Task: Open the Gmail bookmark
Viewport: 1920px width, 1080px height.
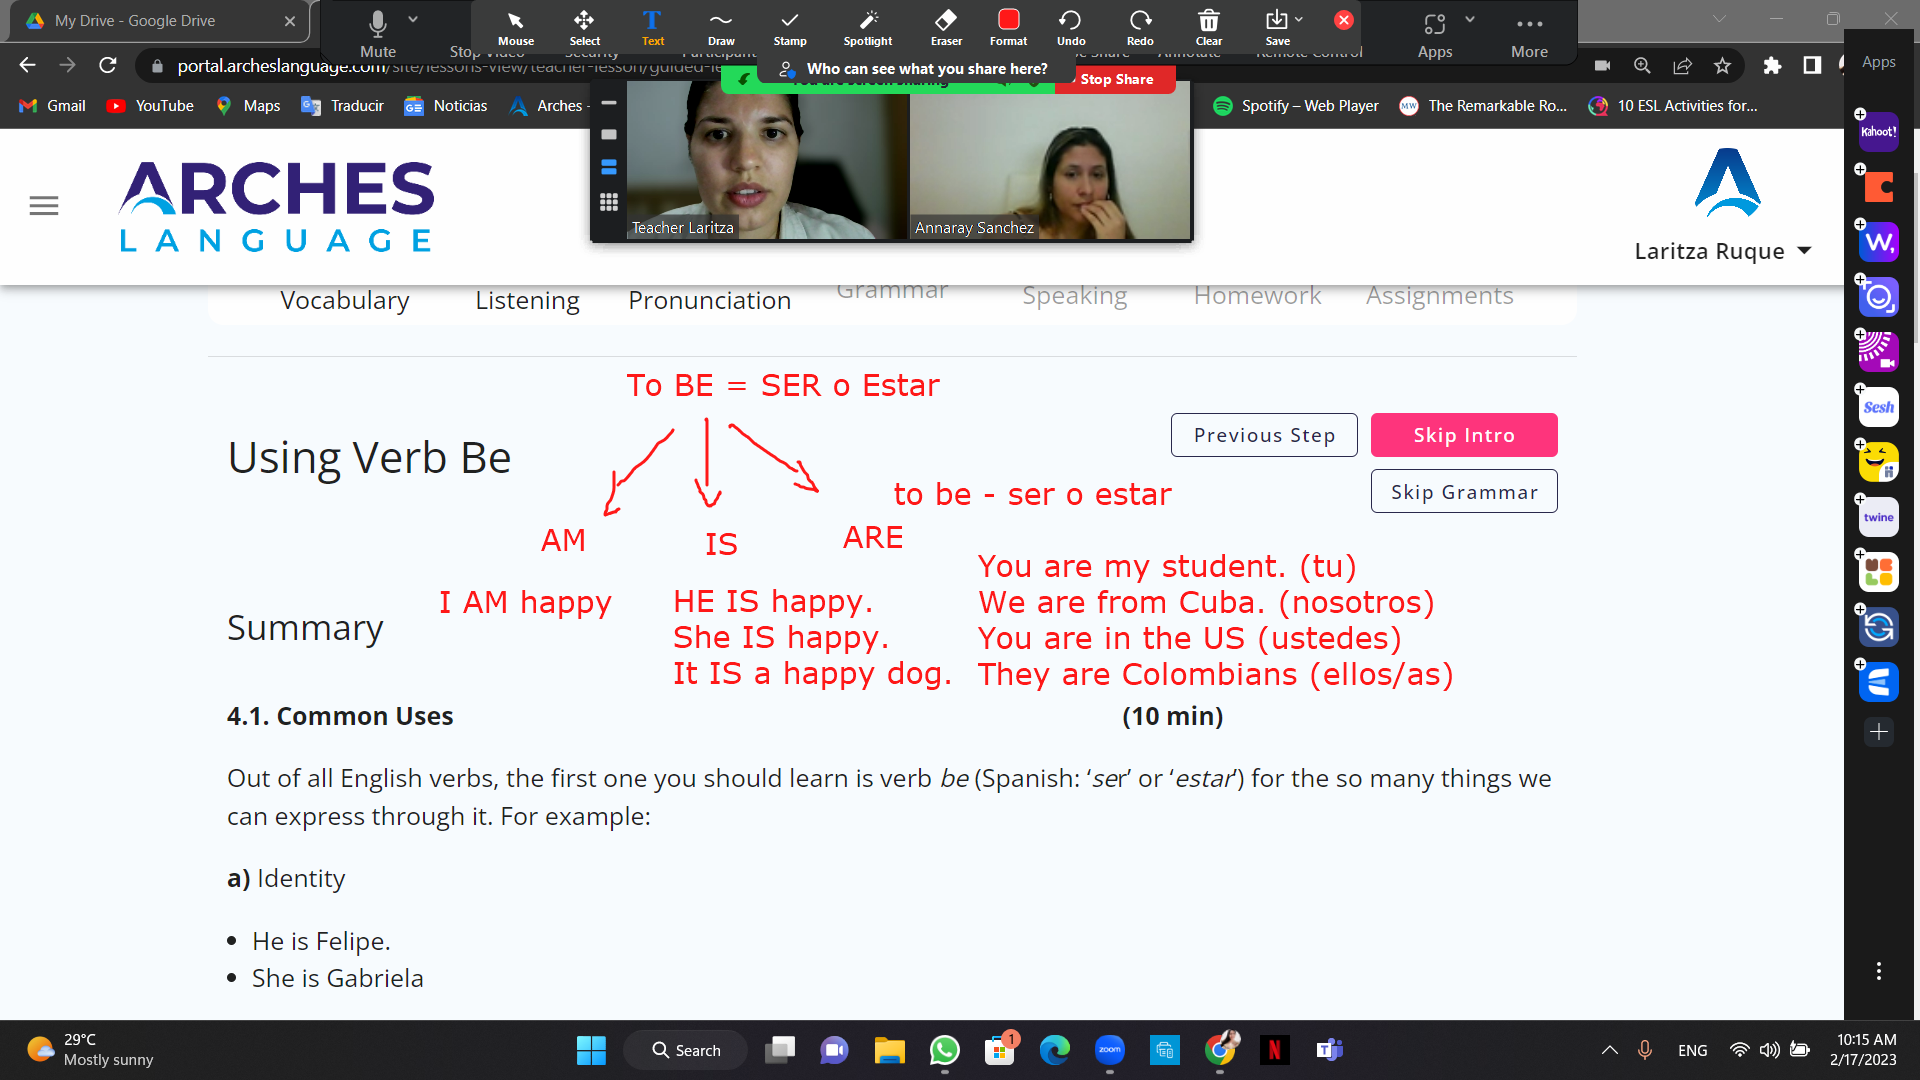Action: [53, 106]
